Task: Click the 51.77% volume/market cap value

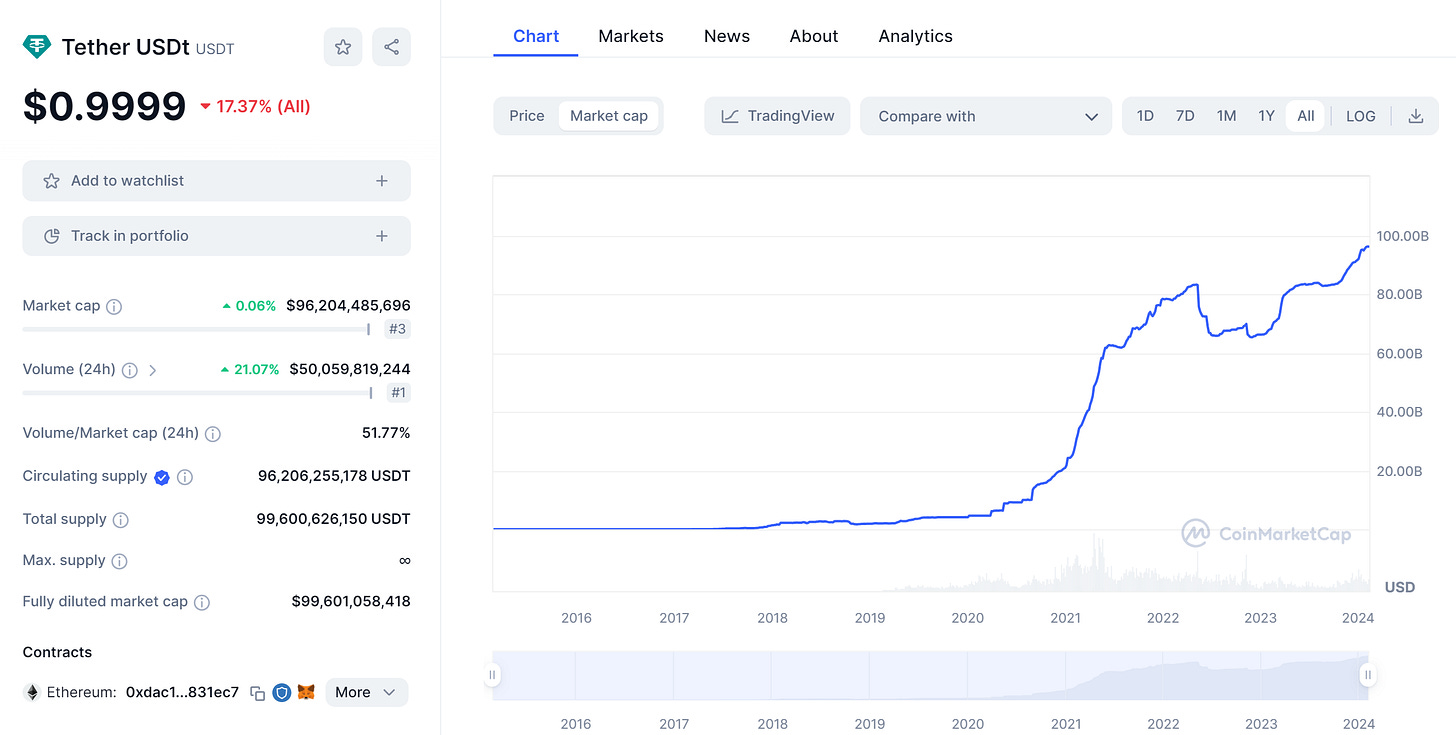Action: pos(386,433)
